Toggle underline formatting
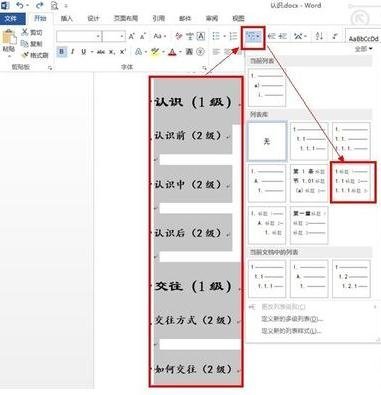The width and height of the screenshot is (381, 395). point(83,52)
